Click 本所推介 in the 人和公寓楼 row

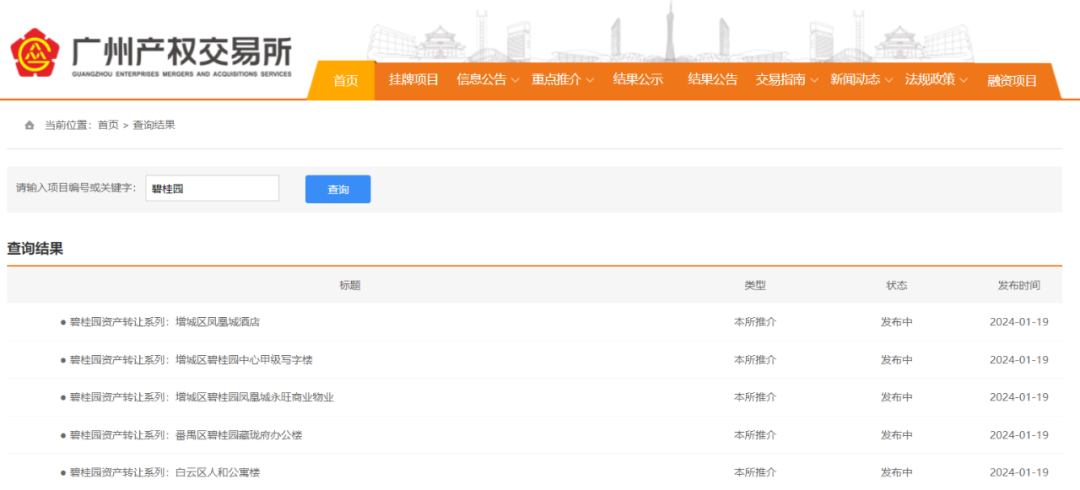click(x=755, y=473)
